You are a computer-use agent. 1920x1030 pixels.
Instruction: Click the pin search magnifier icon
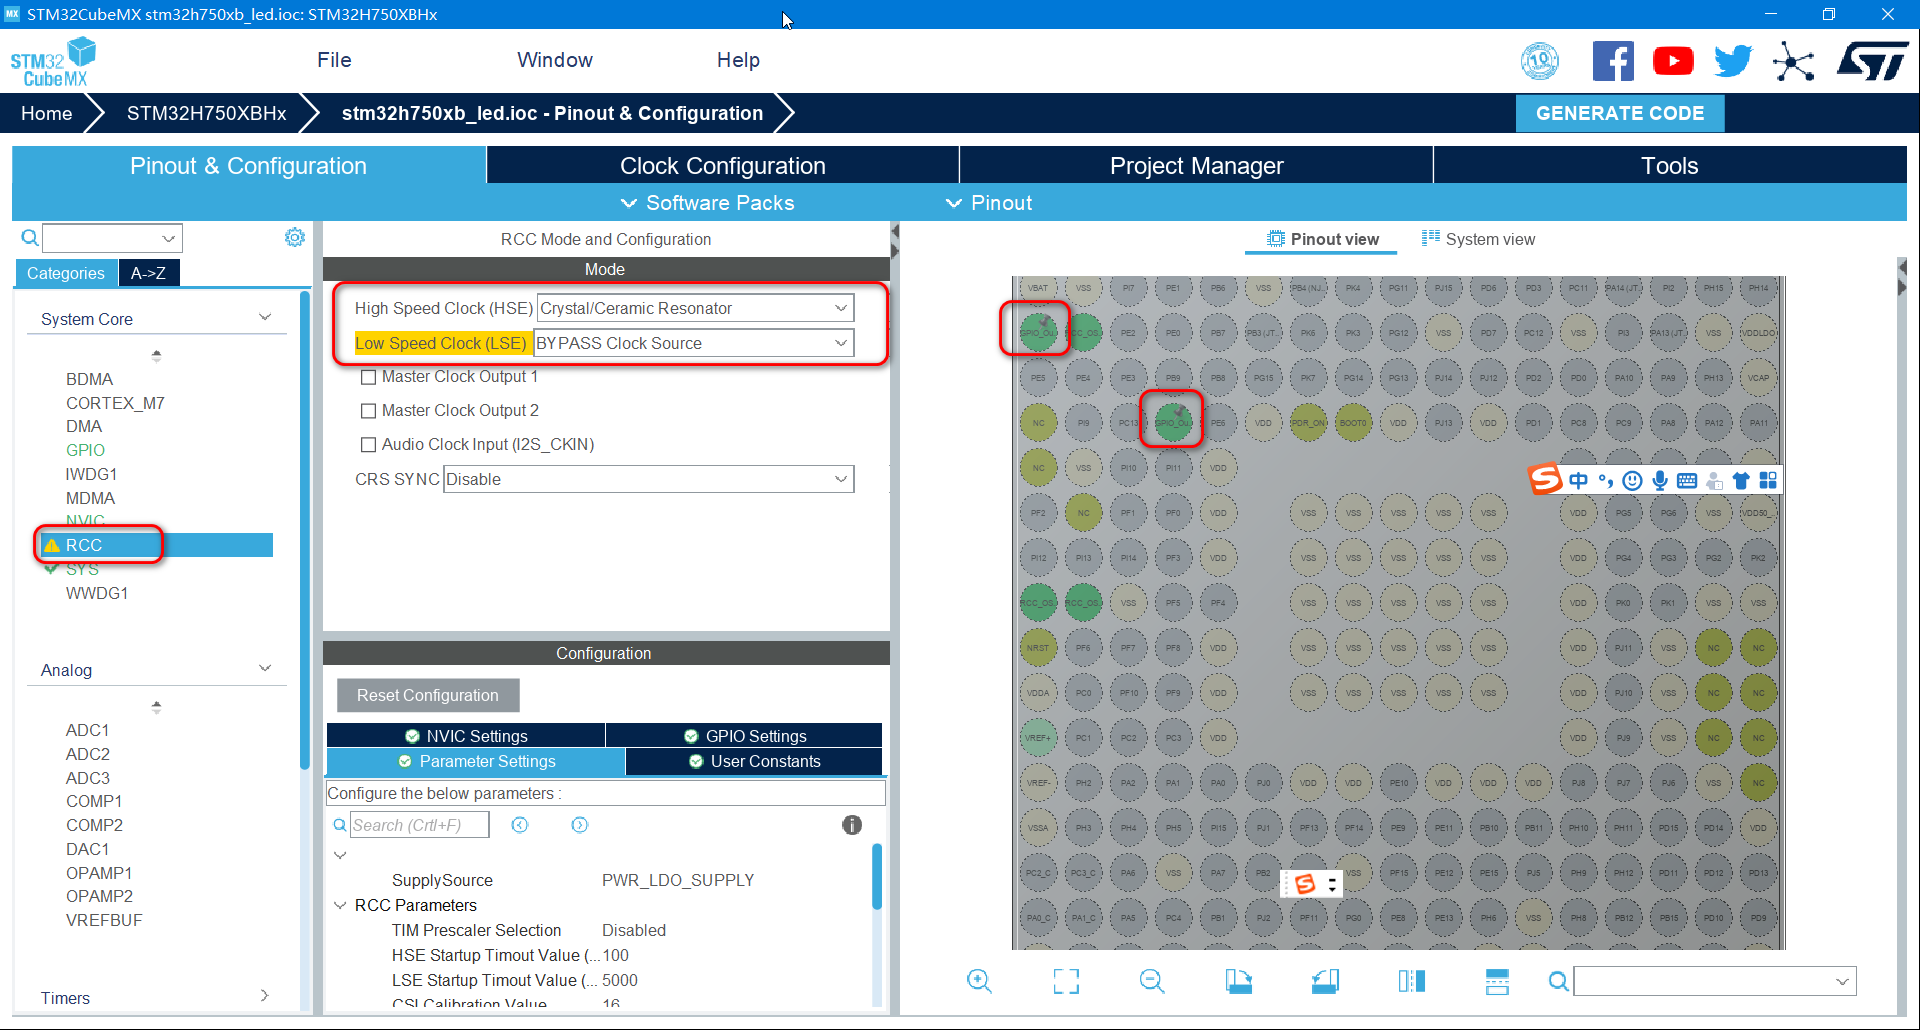pos(1558,982)
